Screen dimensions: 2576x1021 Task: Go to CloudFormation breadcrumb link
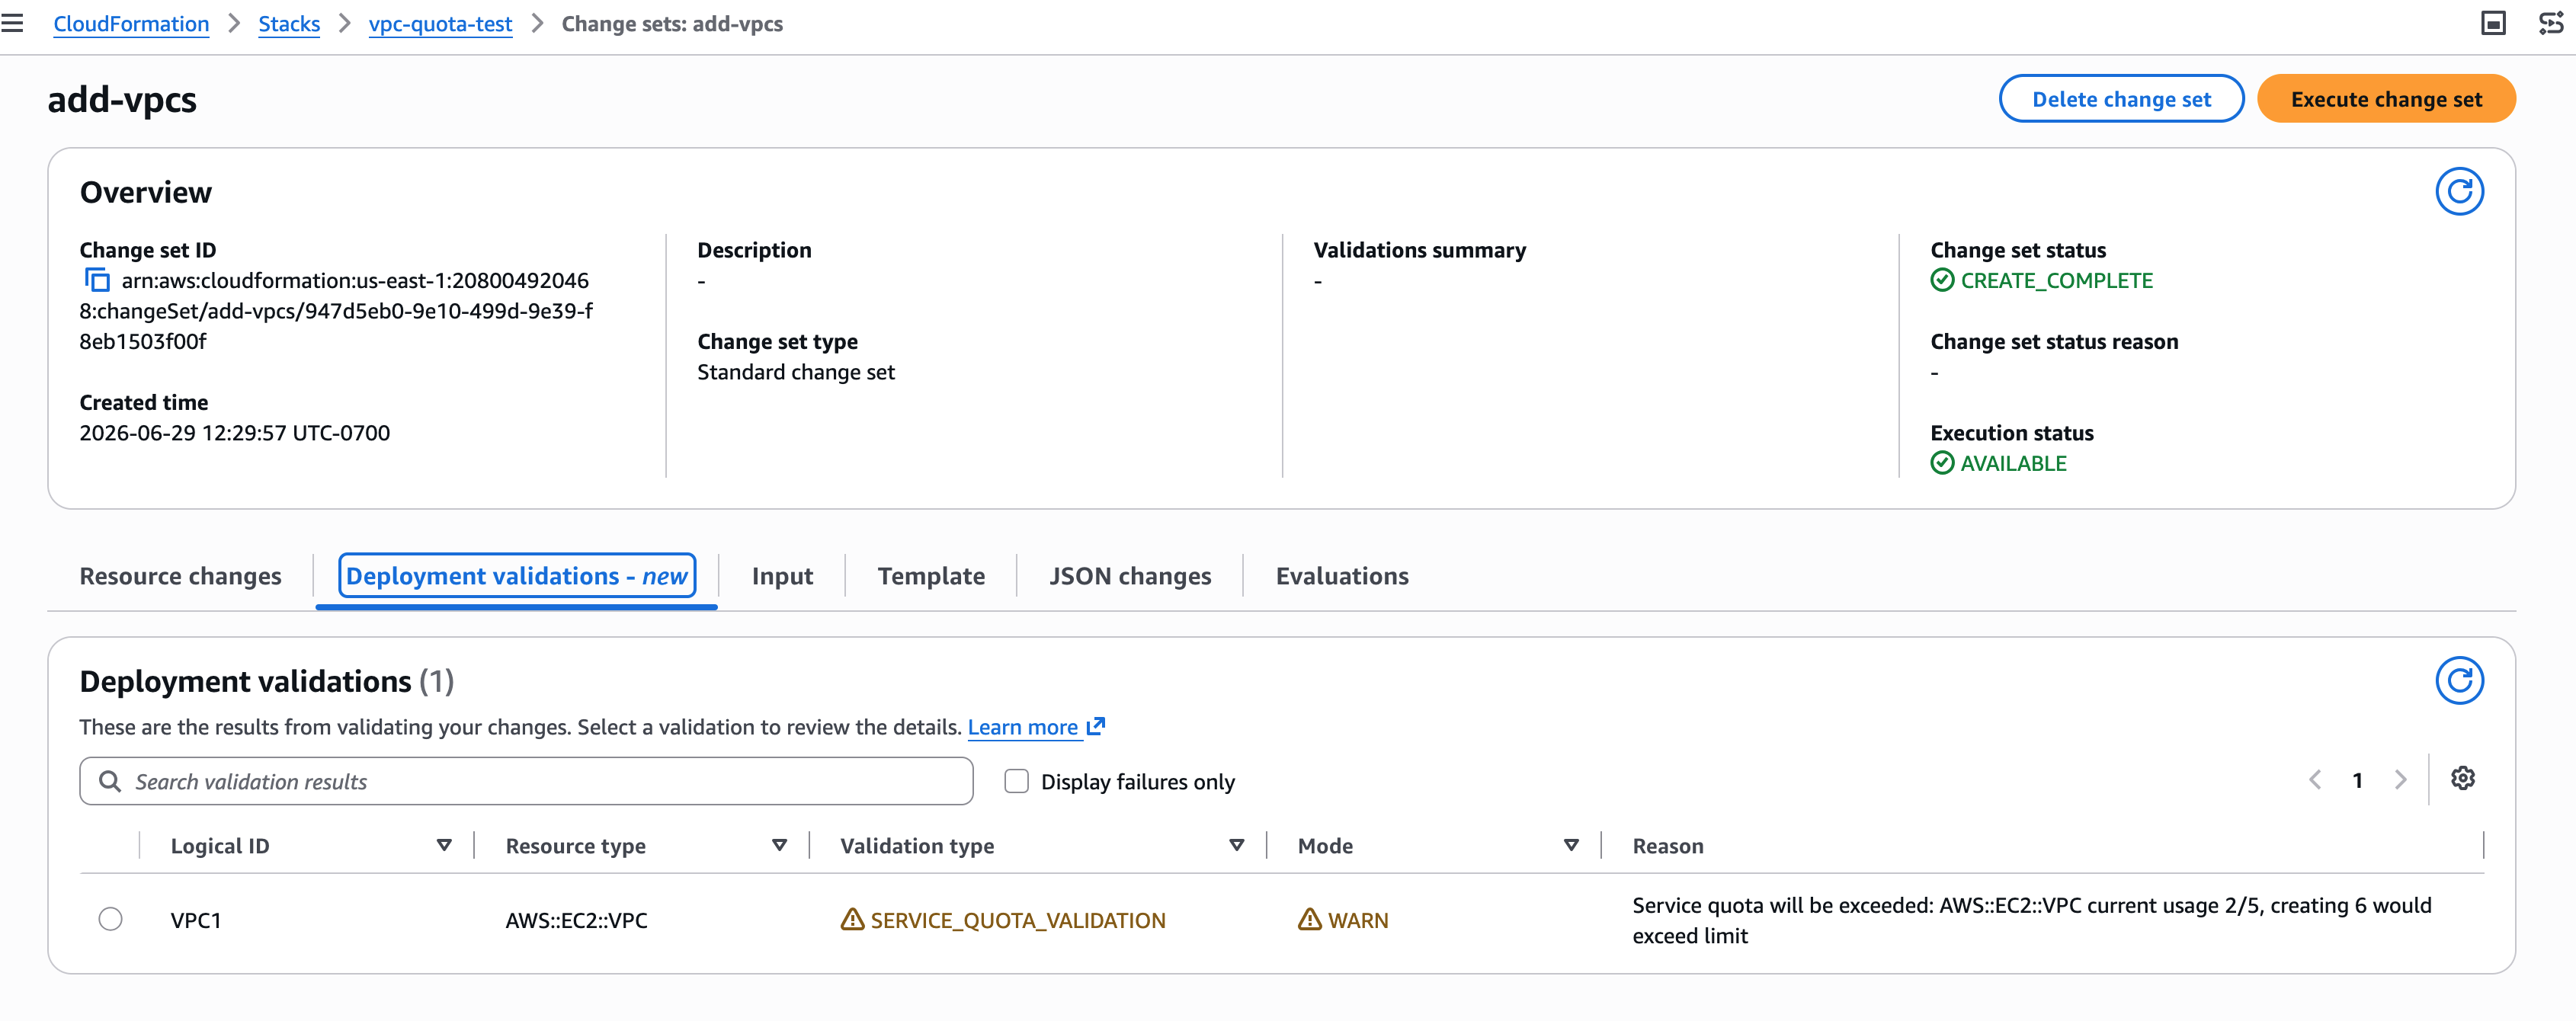pyautogui.click(x=131, y=24)
